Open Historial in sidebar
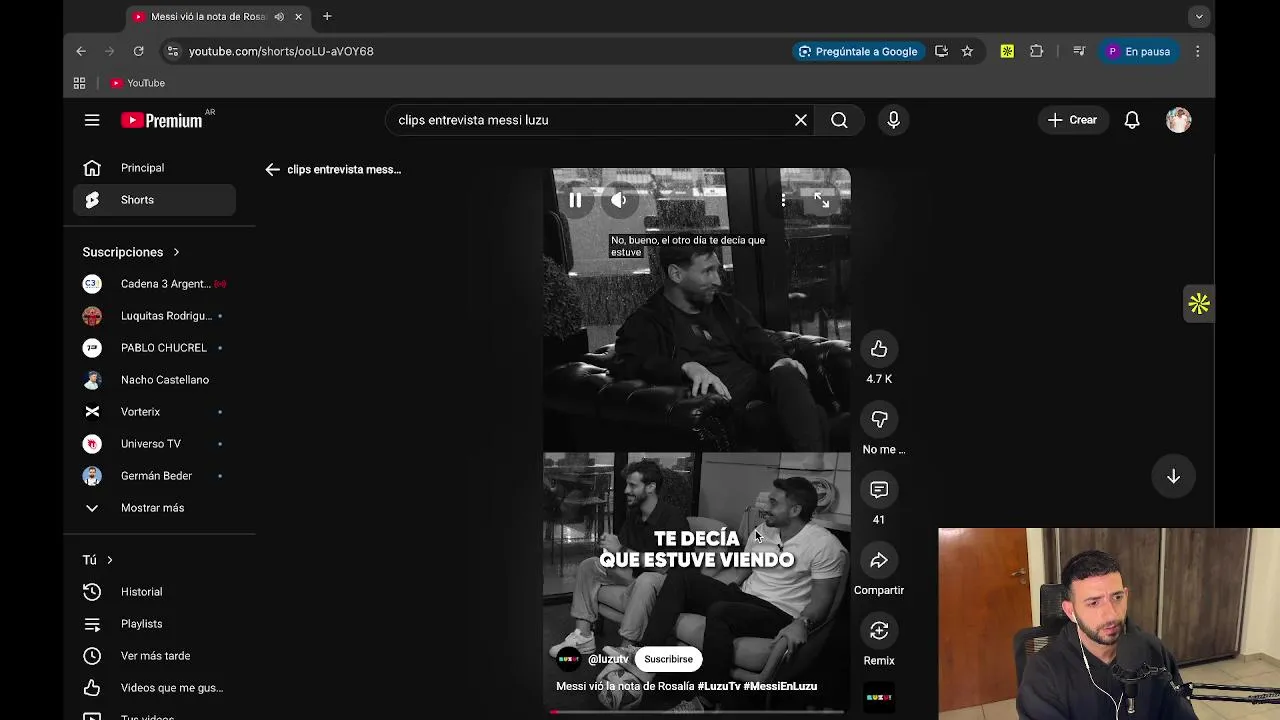 click(154, 592)
